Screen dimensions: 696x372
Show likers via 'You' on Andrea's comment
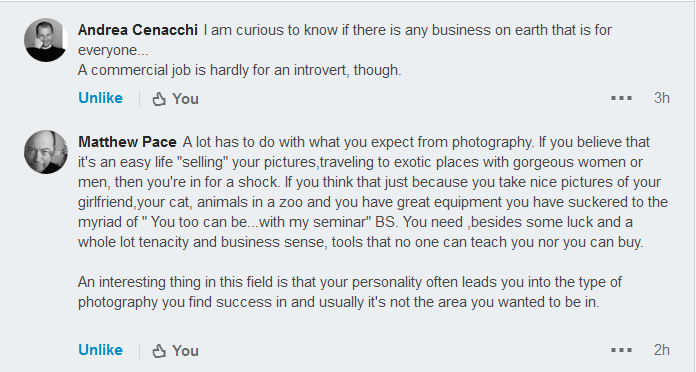(x=186, y=99)
